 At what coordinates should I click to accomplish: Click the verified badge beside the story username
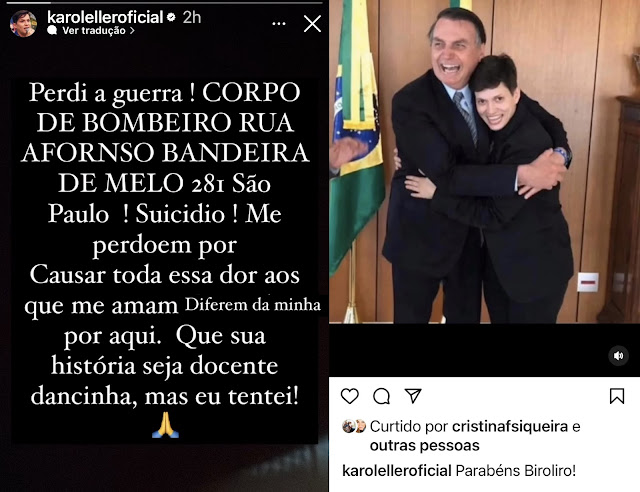(171, 17)
